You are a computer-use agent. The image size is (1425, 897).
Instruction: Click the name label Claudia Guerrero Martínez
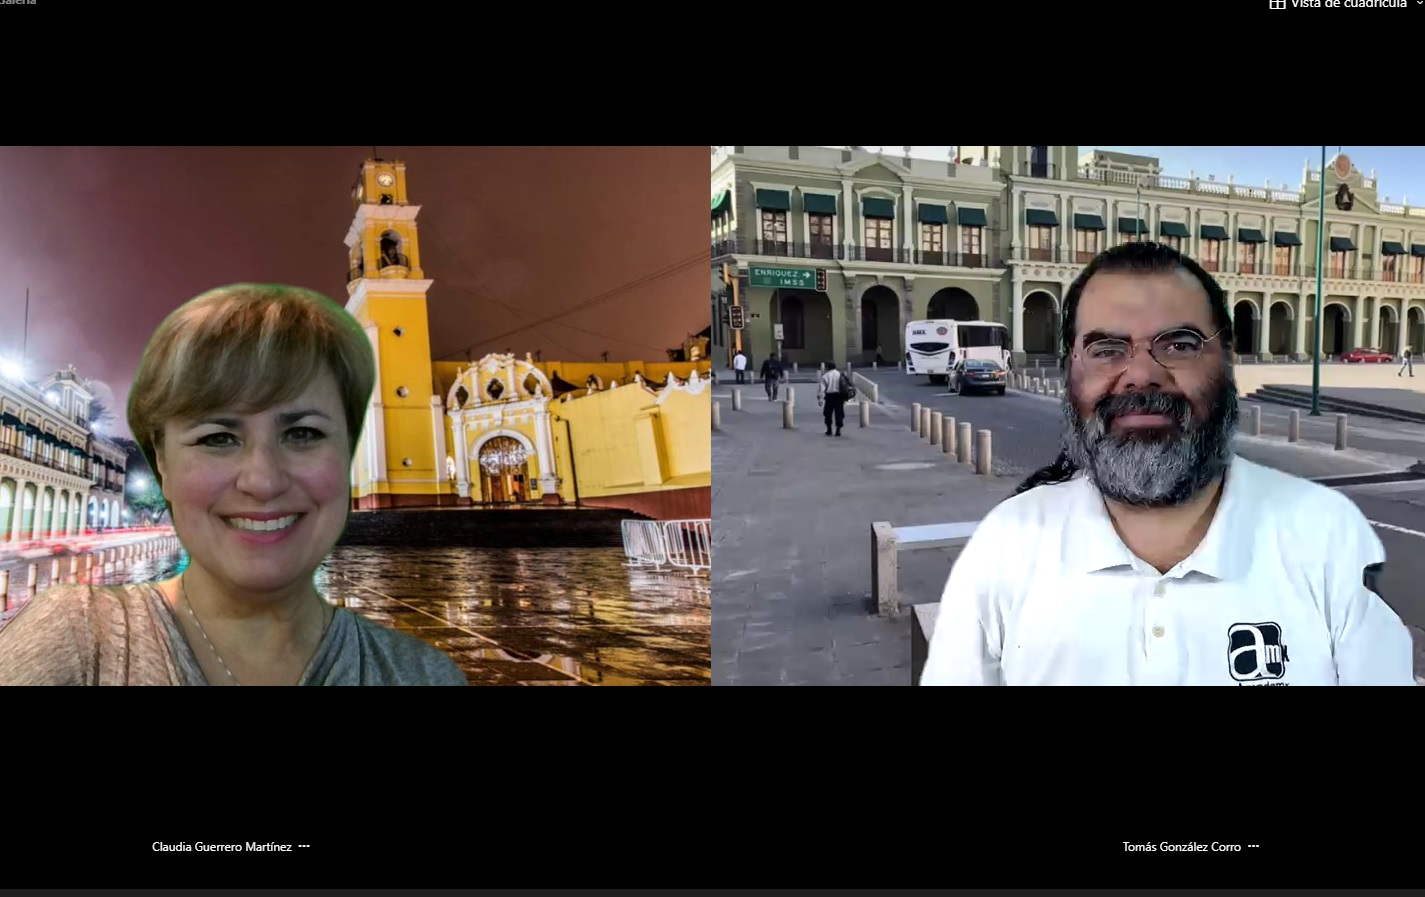pos(222,847)
